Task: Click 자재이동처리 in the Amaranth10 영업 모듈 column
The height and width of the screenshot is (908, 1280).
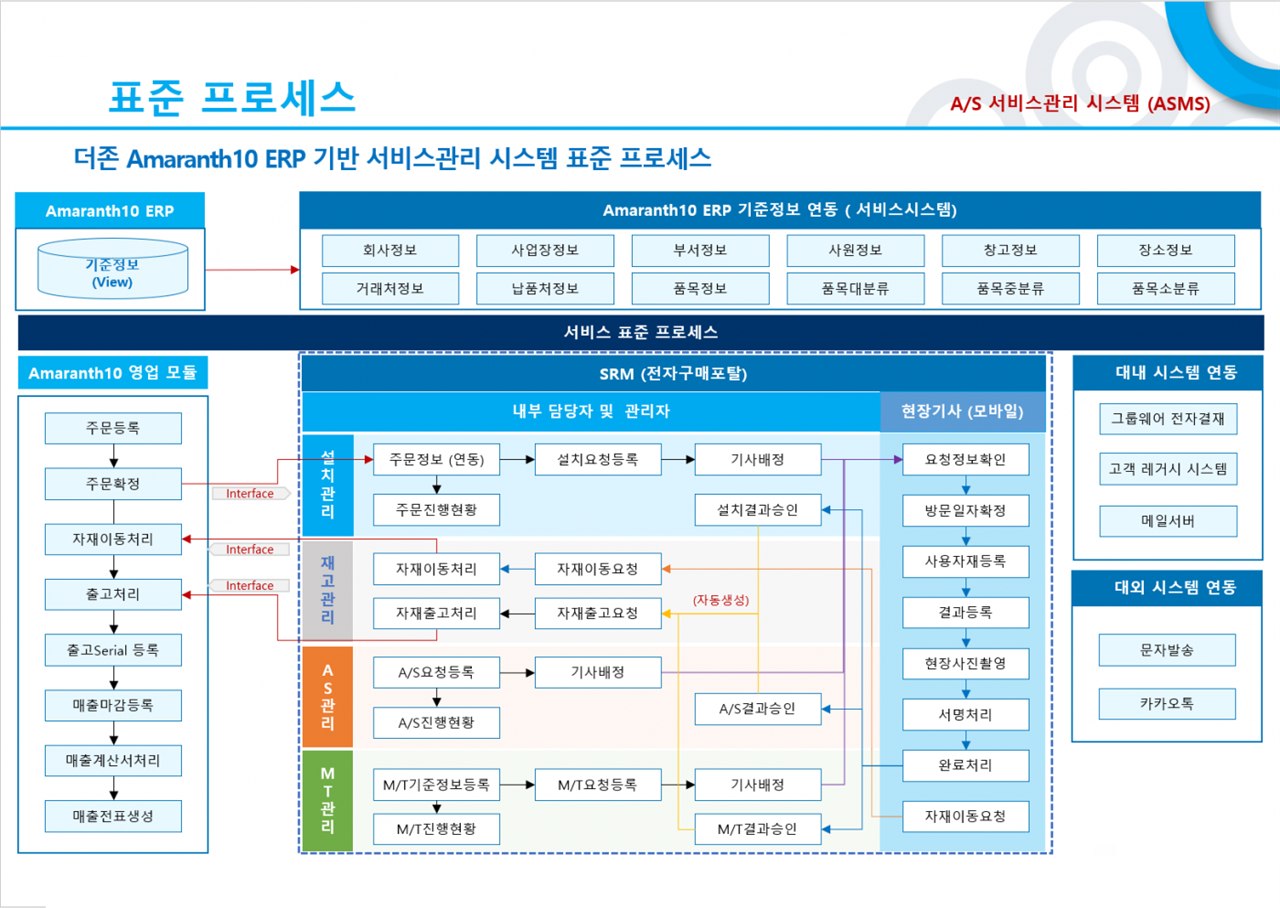Action: coord(113,540)
